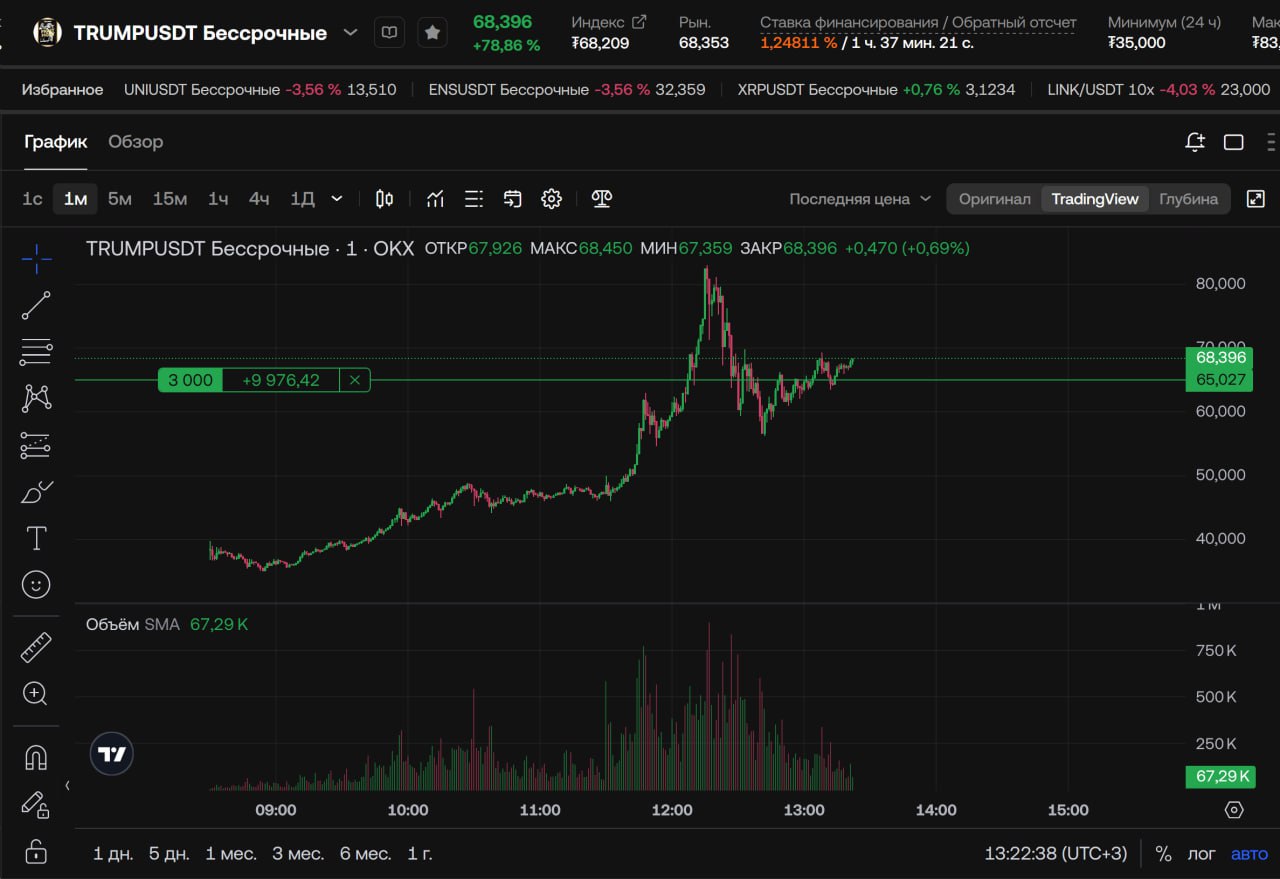Click the calendar-arrow icon left of the gear
This screenshot has width=1280, height=879.
[x=513, y=199]
